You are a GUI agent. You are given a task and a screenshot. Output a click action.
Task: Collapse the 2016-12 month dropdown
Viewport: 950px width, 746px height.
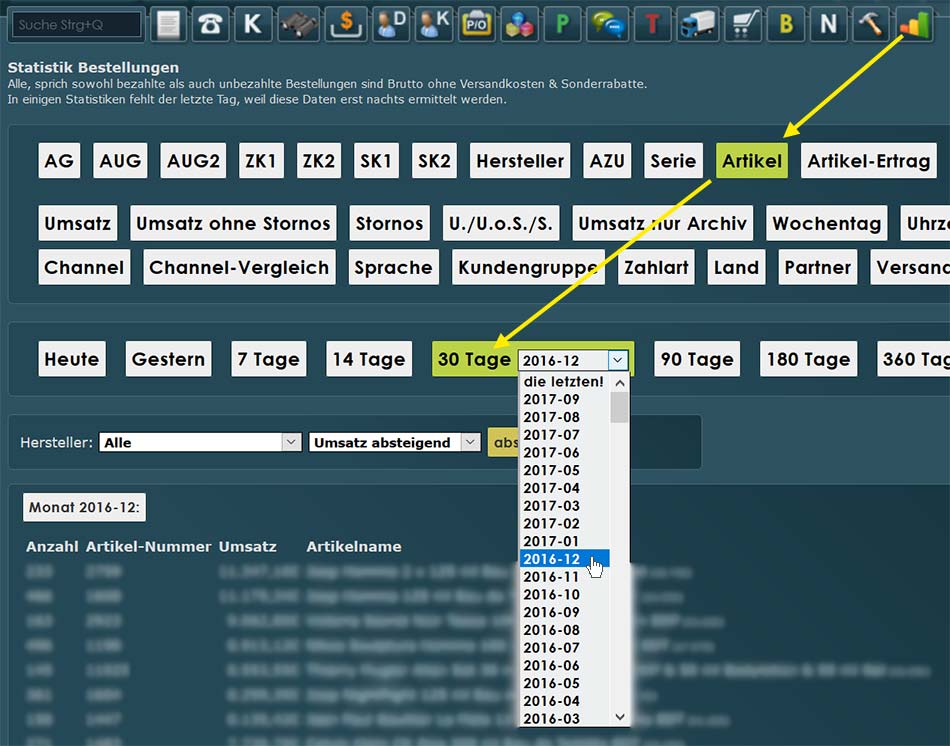(617, 360)
